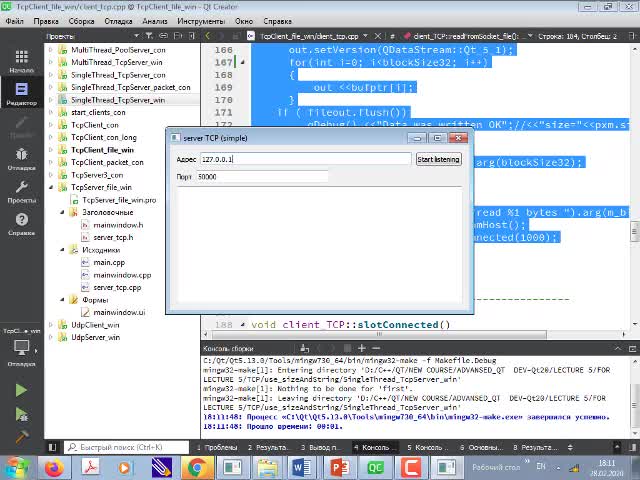Open the Adobe Acrobat taskbar icon
The image size is (640, 480).
point(90,467)
